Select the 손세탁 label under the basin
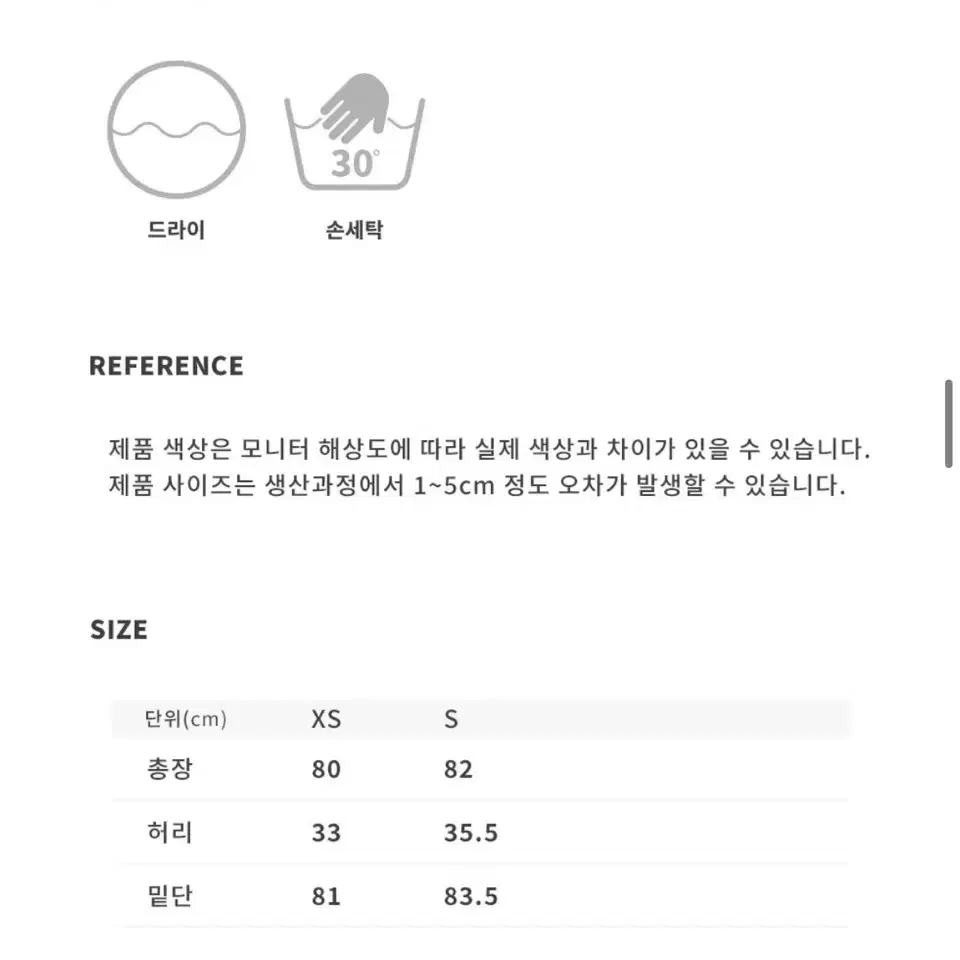Viewport: 960px width, 960px height. pyautogui.click(x=354, y=230)
